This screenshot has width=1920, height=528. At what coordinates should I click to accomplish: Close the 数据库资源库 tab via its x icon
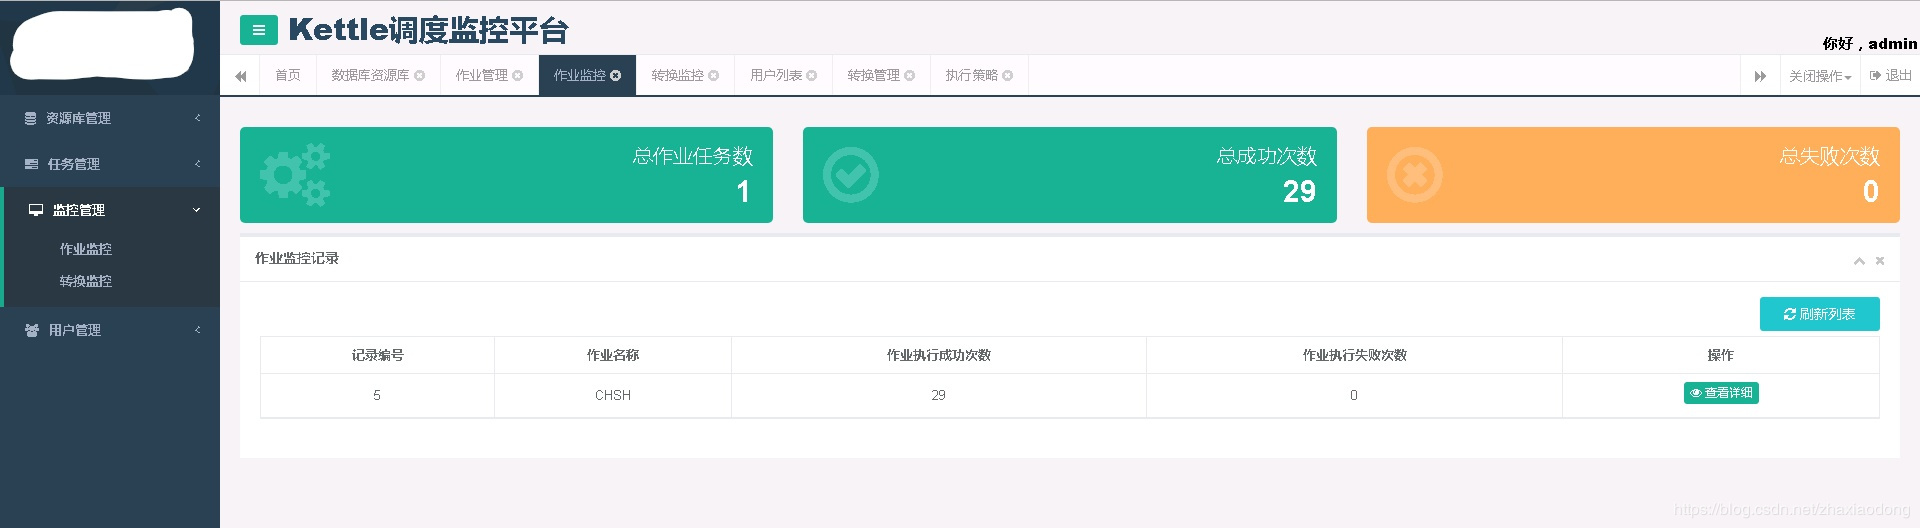pyautogui.click(x=420, y=76)
